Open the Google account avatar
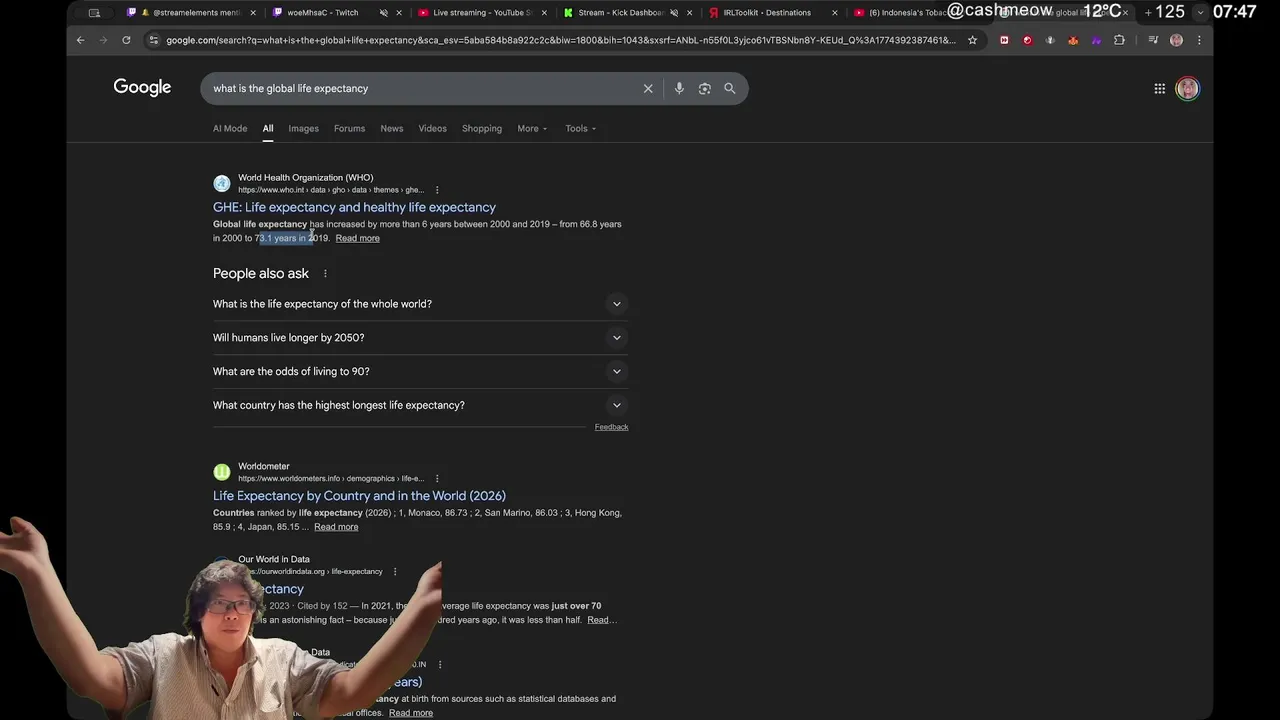Screen dimensions: 1280x720 click(1187, 88)
